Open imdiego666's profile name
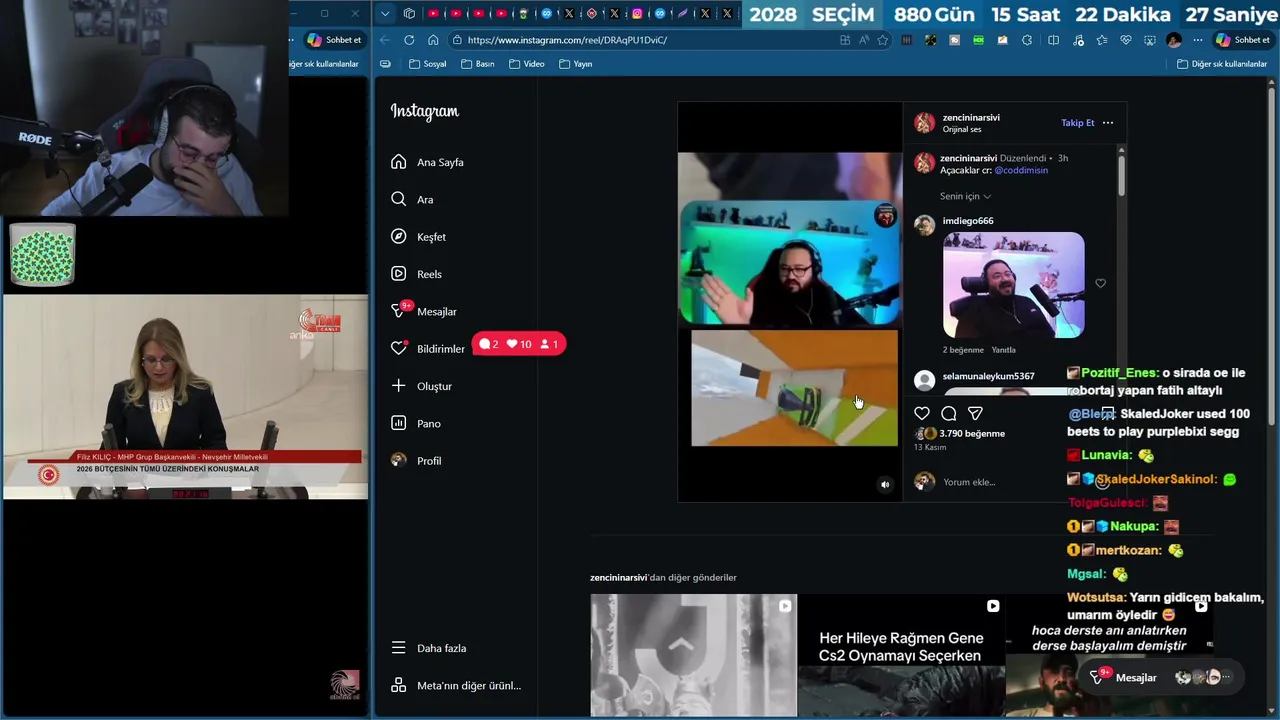 968,221
